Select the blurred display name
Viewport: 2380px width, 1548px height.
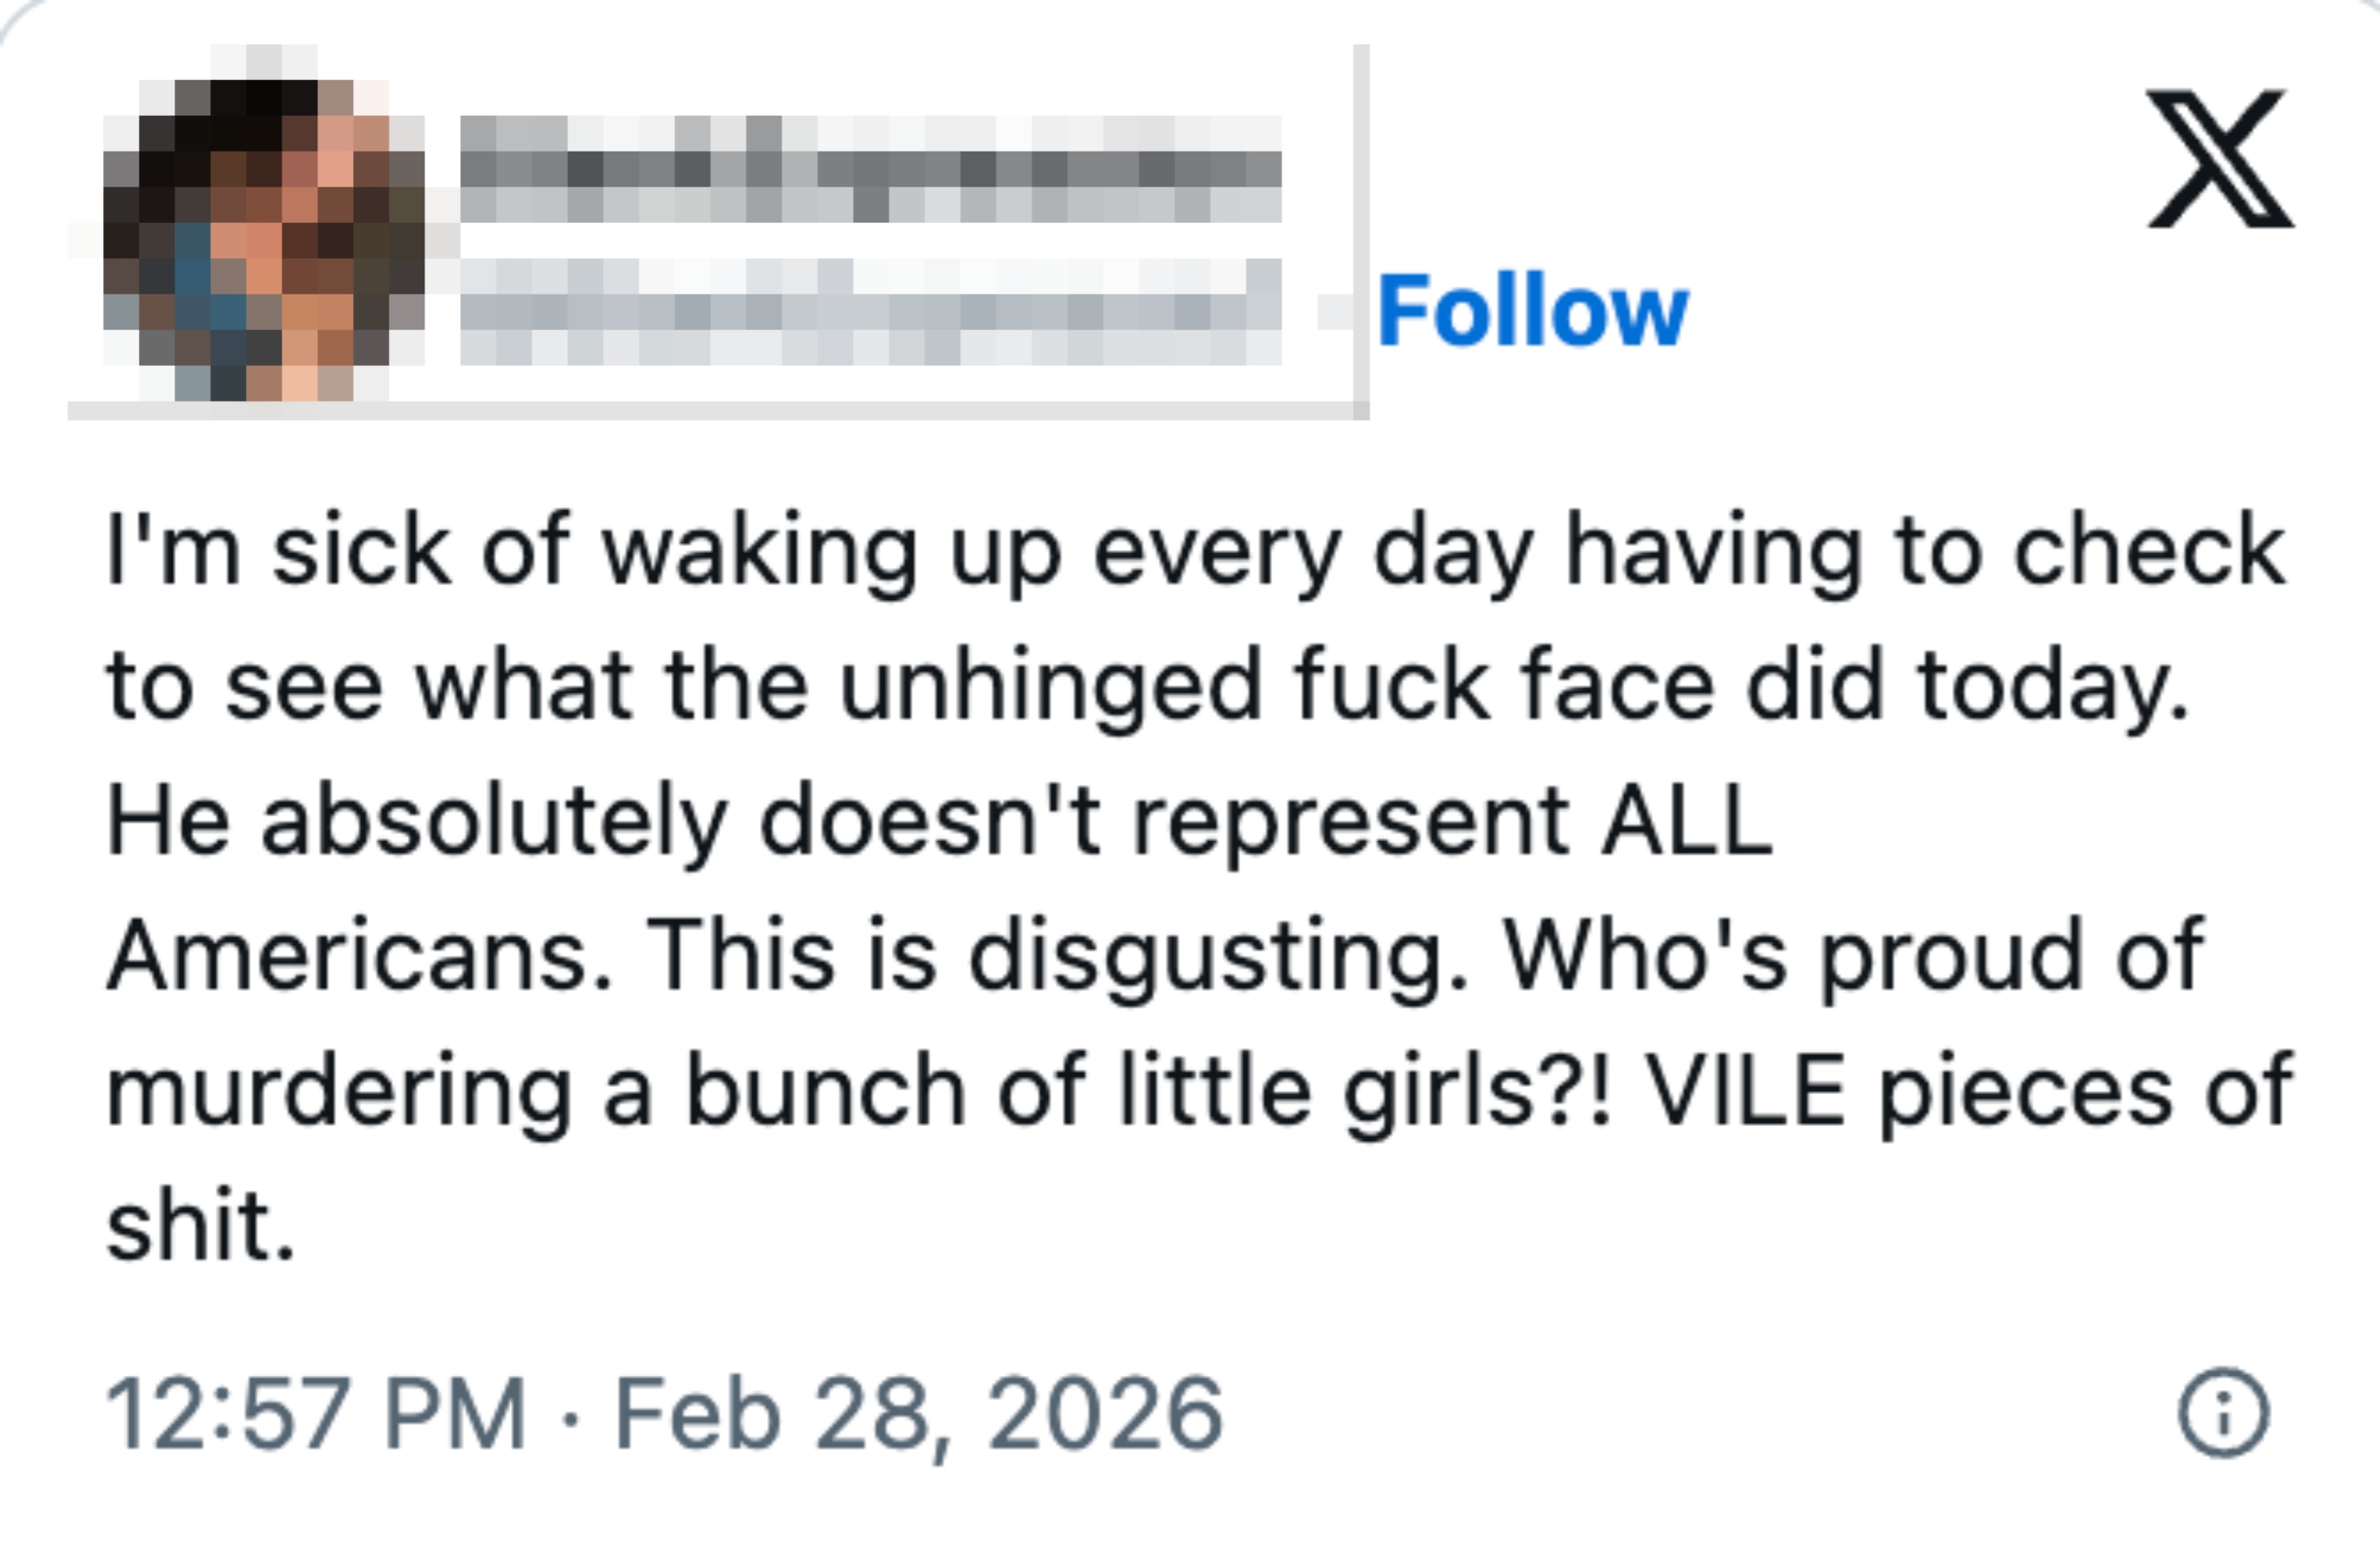tap(870, 168)
